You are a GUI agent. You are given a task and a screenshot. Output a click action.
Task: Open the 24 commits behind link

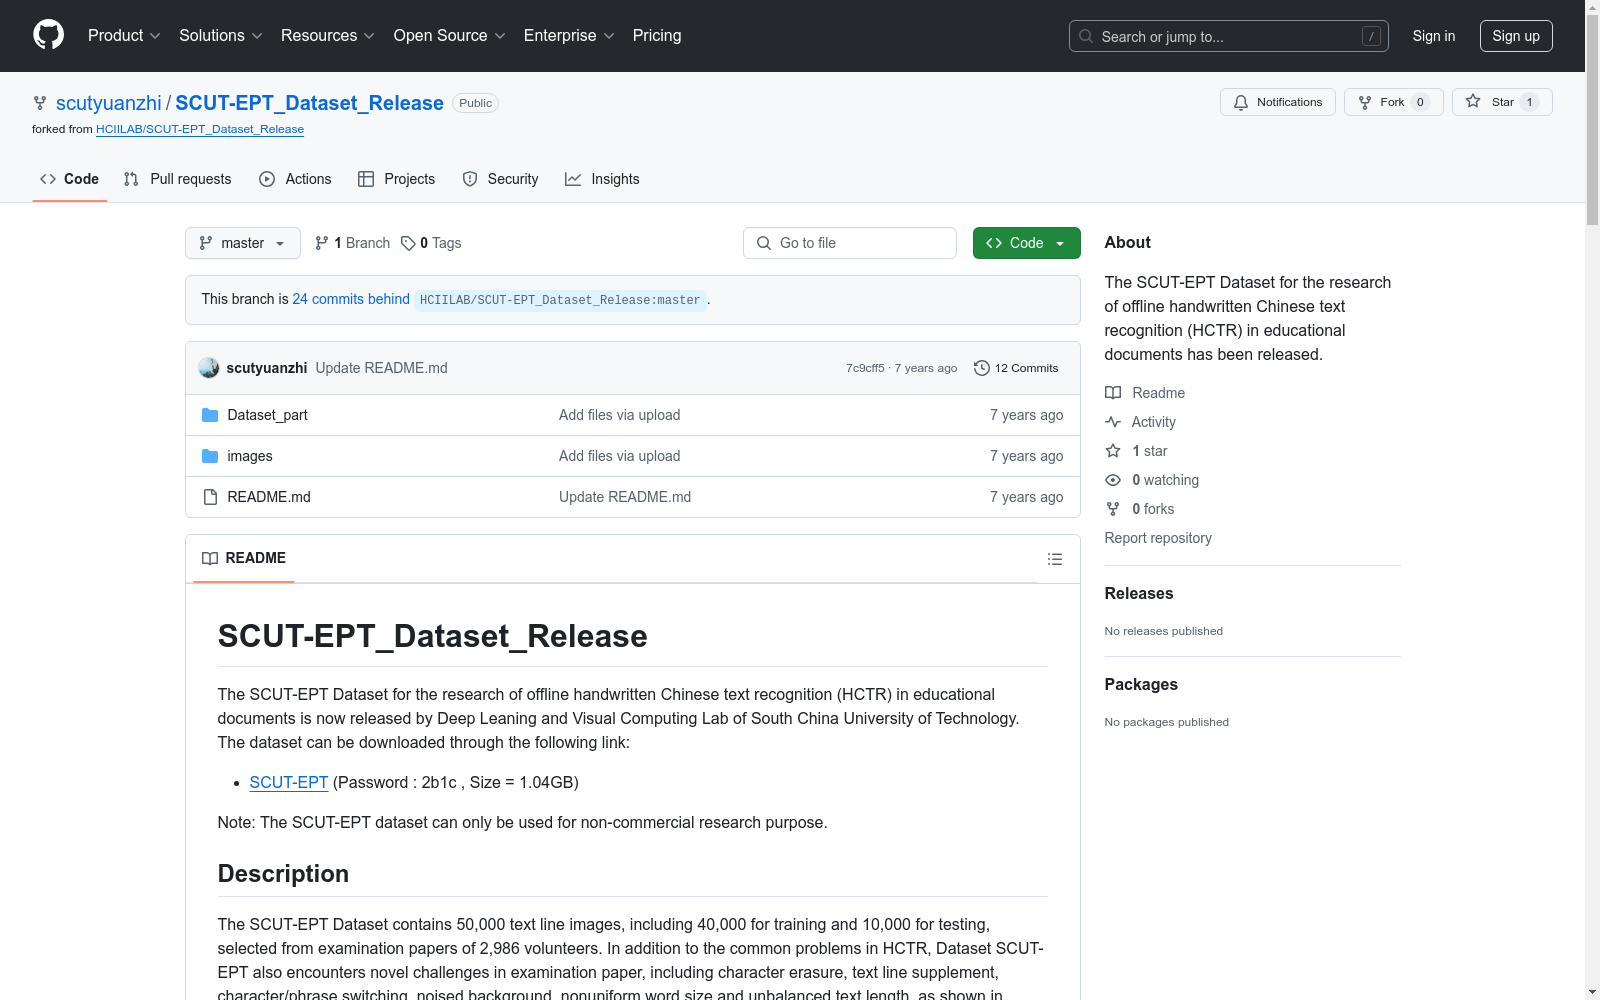pos(351,299)
